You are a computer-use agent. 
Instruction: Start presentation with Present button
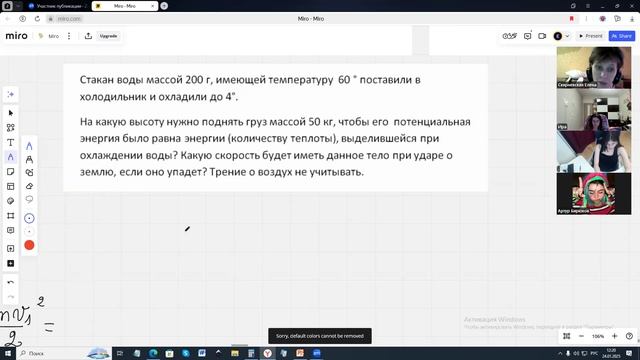[x=590, y=36]
